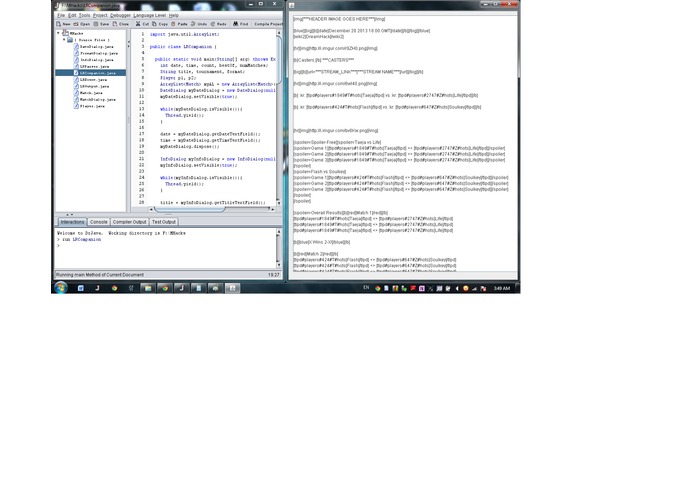Click 'X Wins 2-X' line in output window
This screenshot has height=494, width=695.
tap(321, 242)
